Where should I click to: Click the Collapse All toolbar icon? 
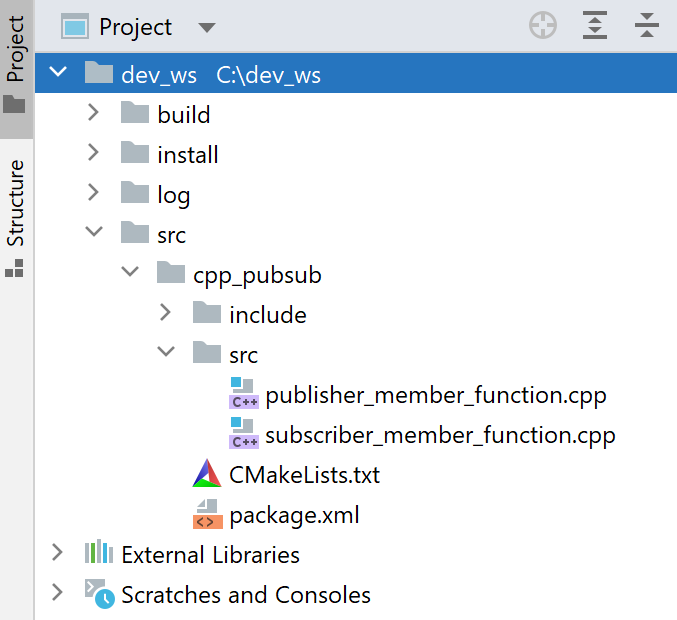click(647, 27)
